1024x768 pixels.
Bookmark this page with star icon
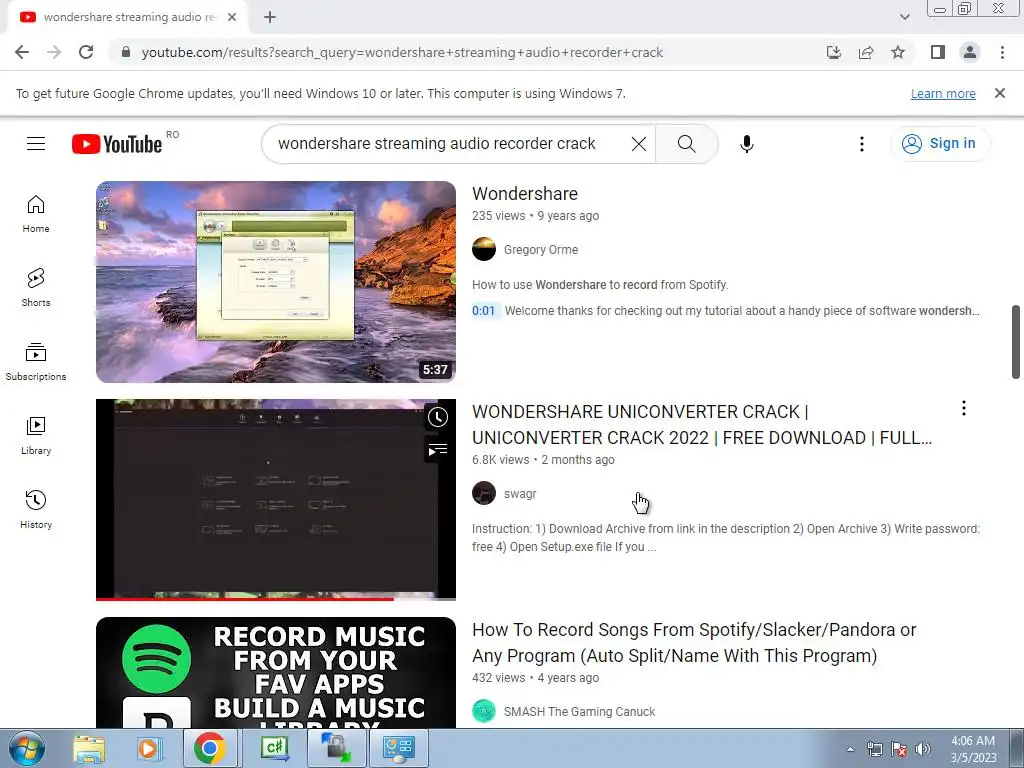[x=898, y=52]
